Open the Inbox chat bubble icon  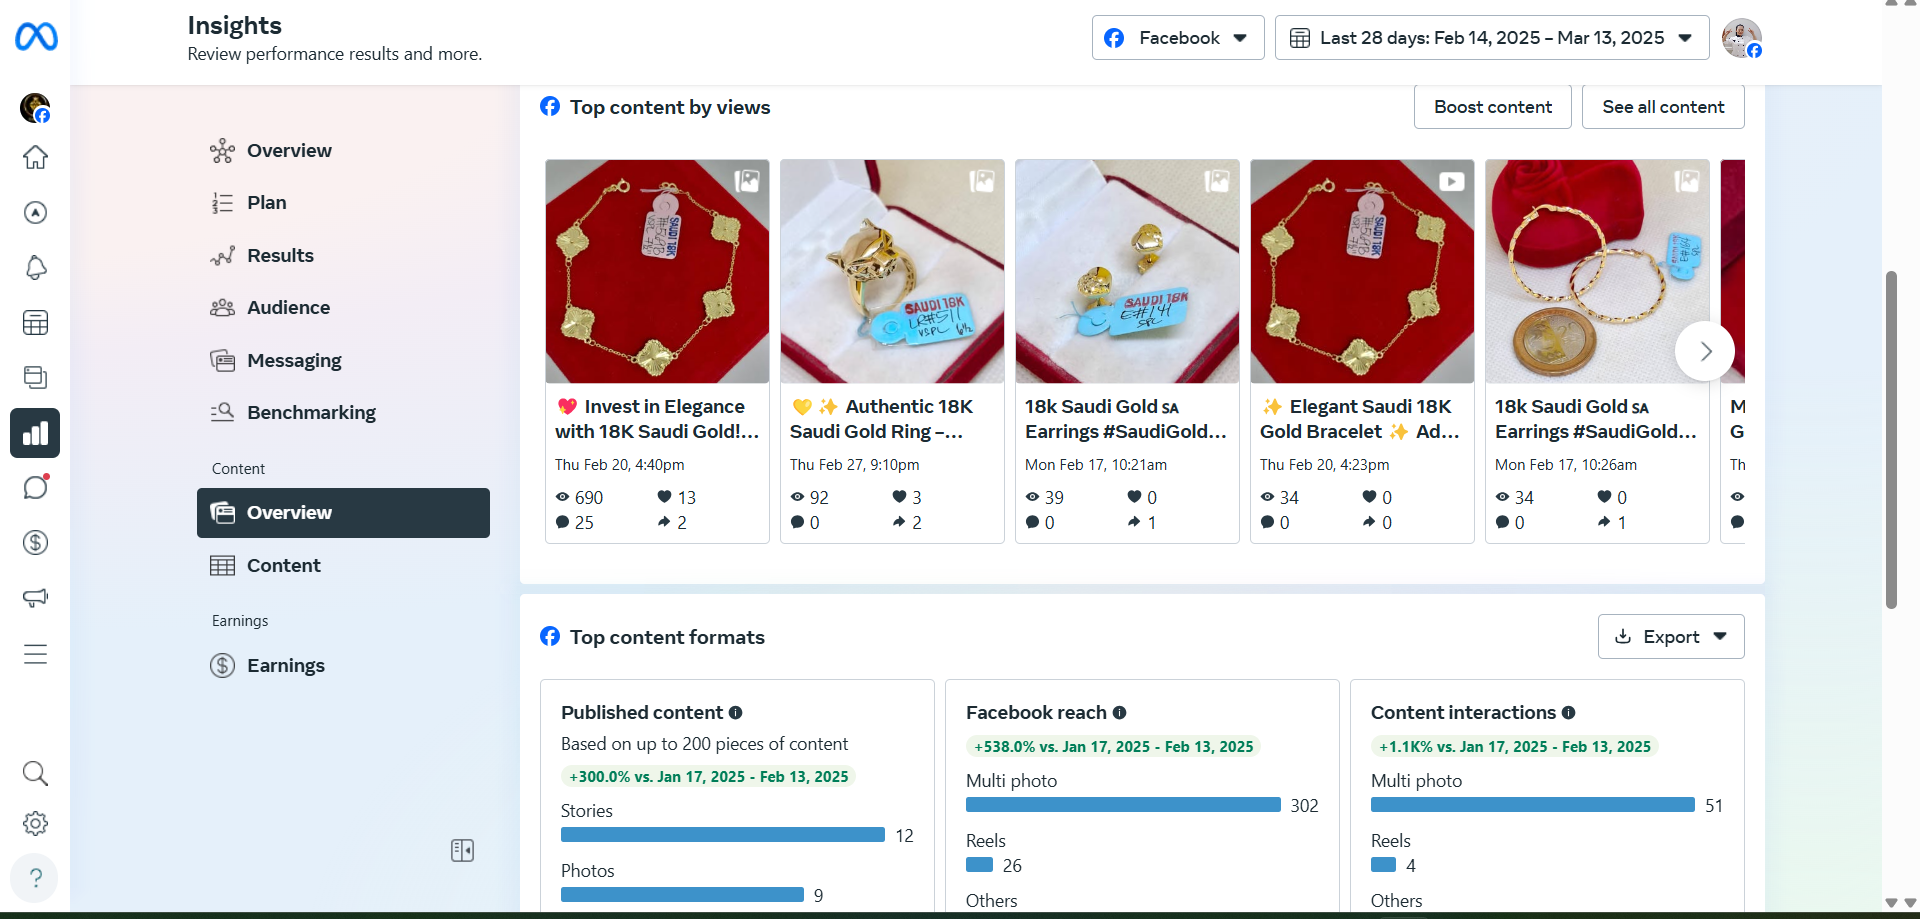[x=35, y=488]
